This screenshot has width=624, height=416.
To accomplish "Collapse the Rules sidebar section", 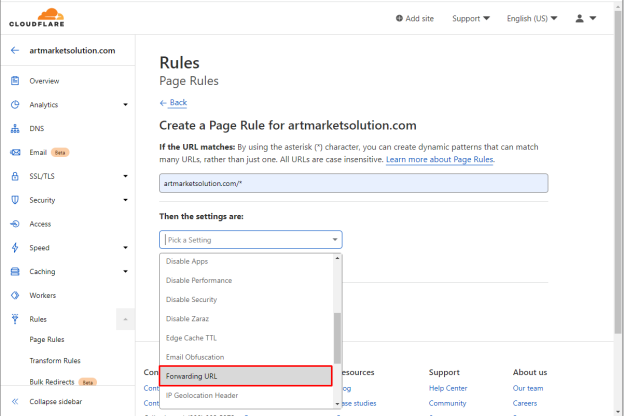I will click(x=125, y=319).
